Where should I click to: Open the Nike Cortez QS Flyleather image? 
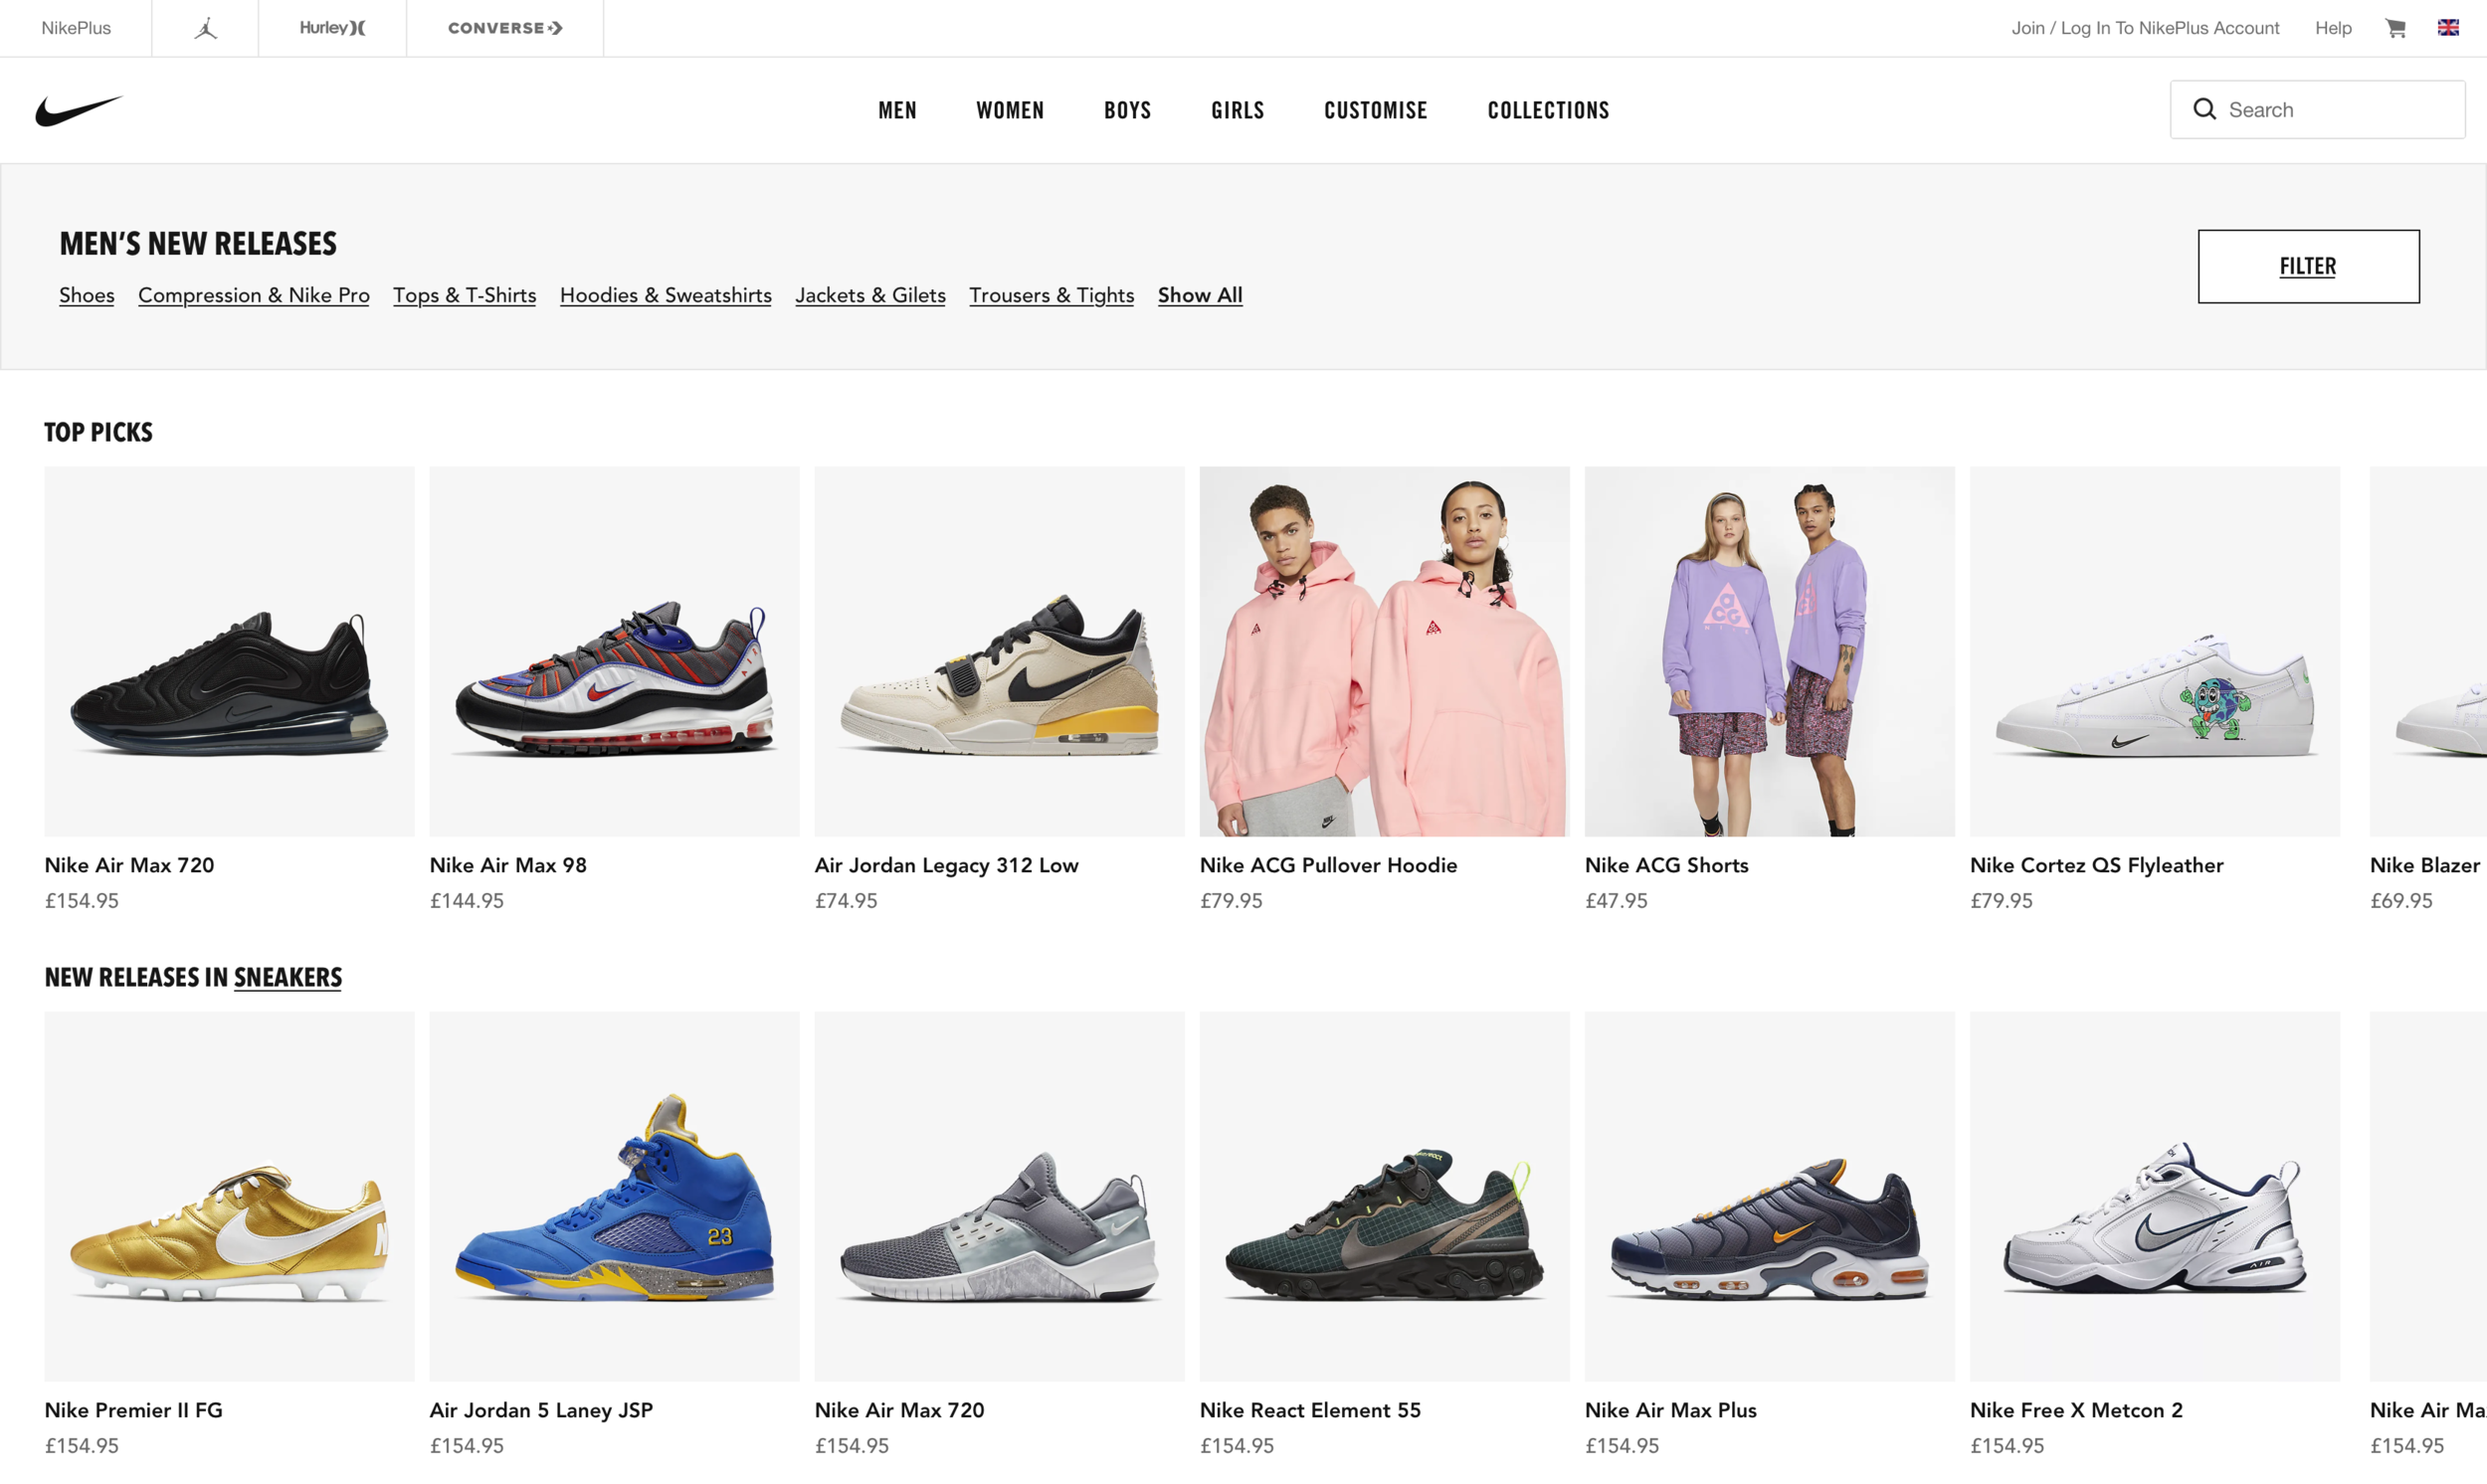coord(2154,651)
